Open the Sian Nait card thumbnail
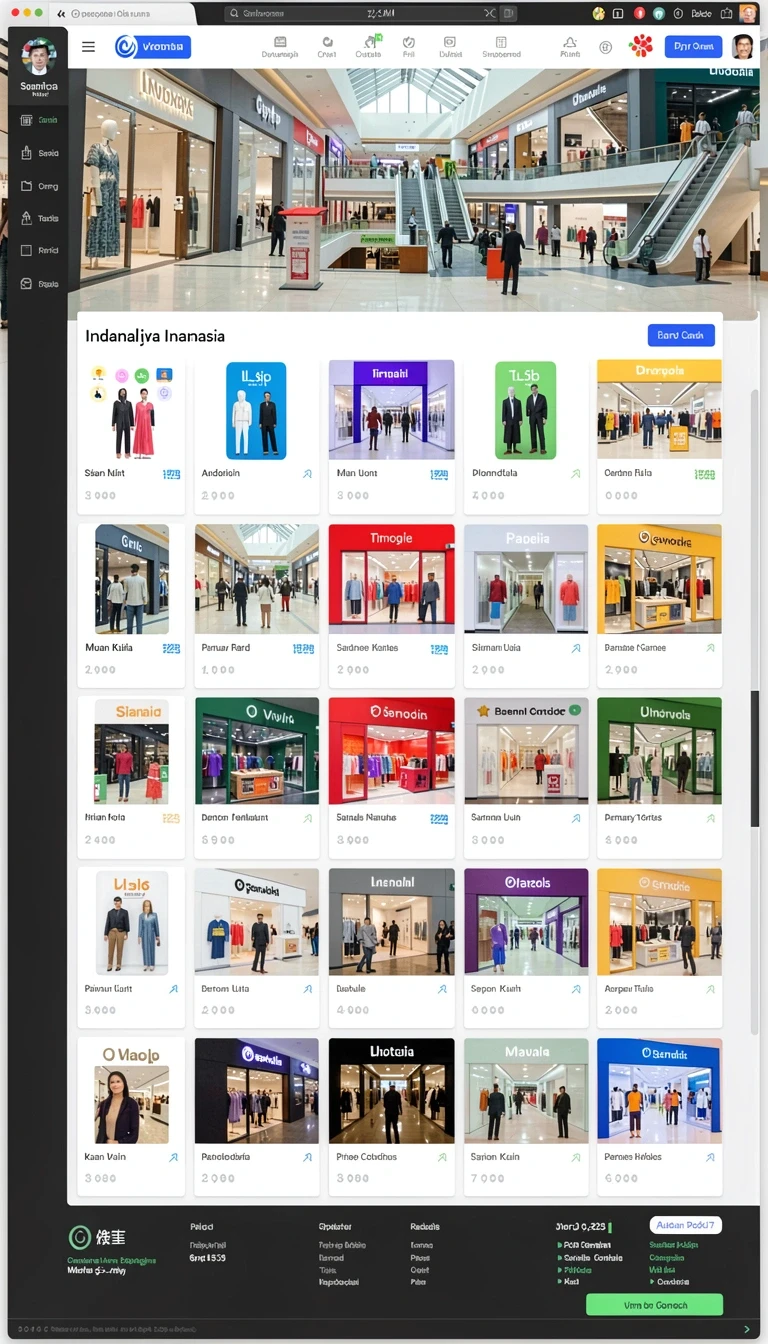The width and height of the screenshot is (768, 1344). tap(132, 410)
